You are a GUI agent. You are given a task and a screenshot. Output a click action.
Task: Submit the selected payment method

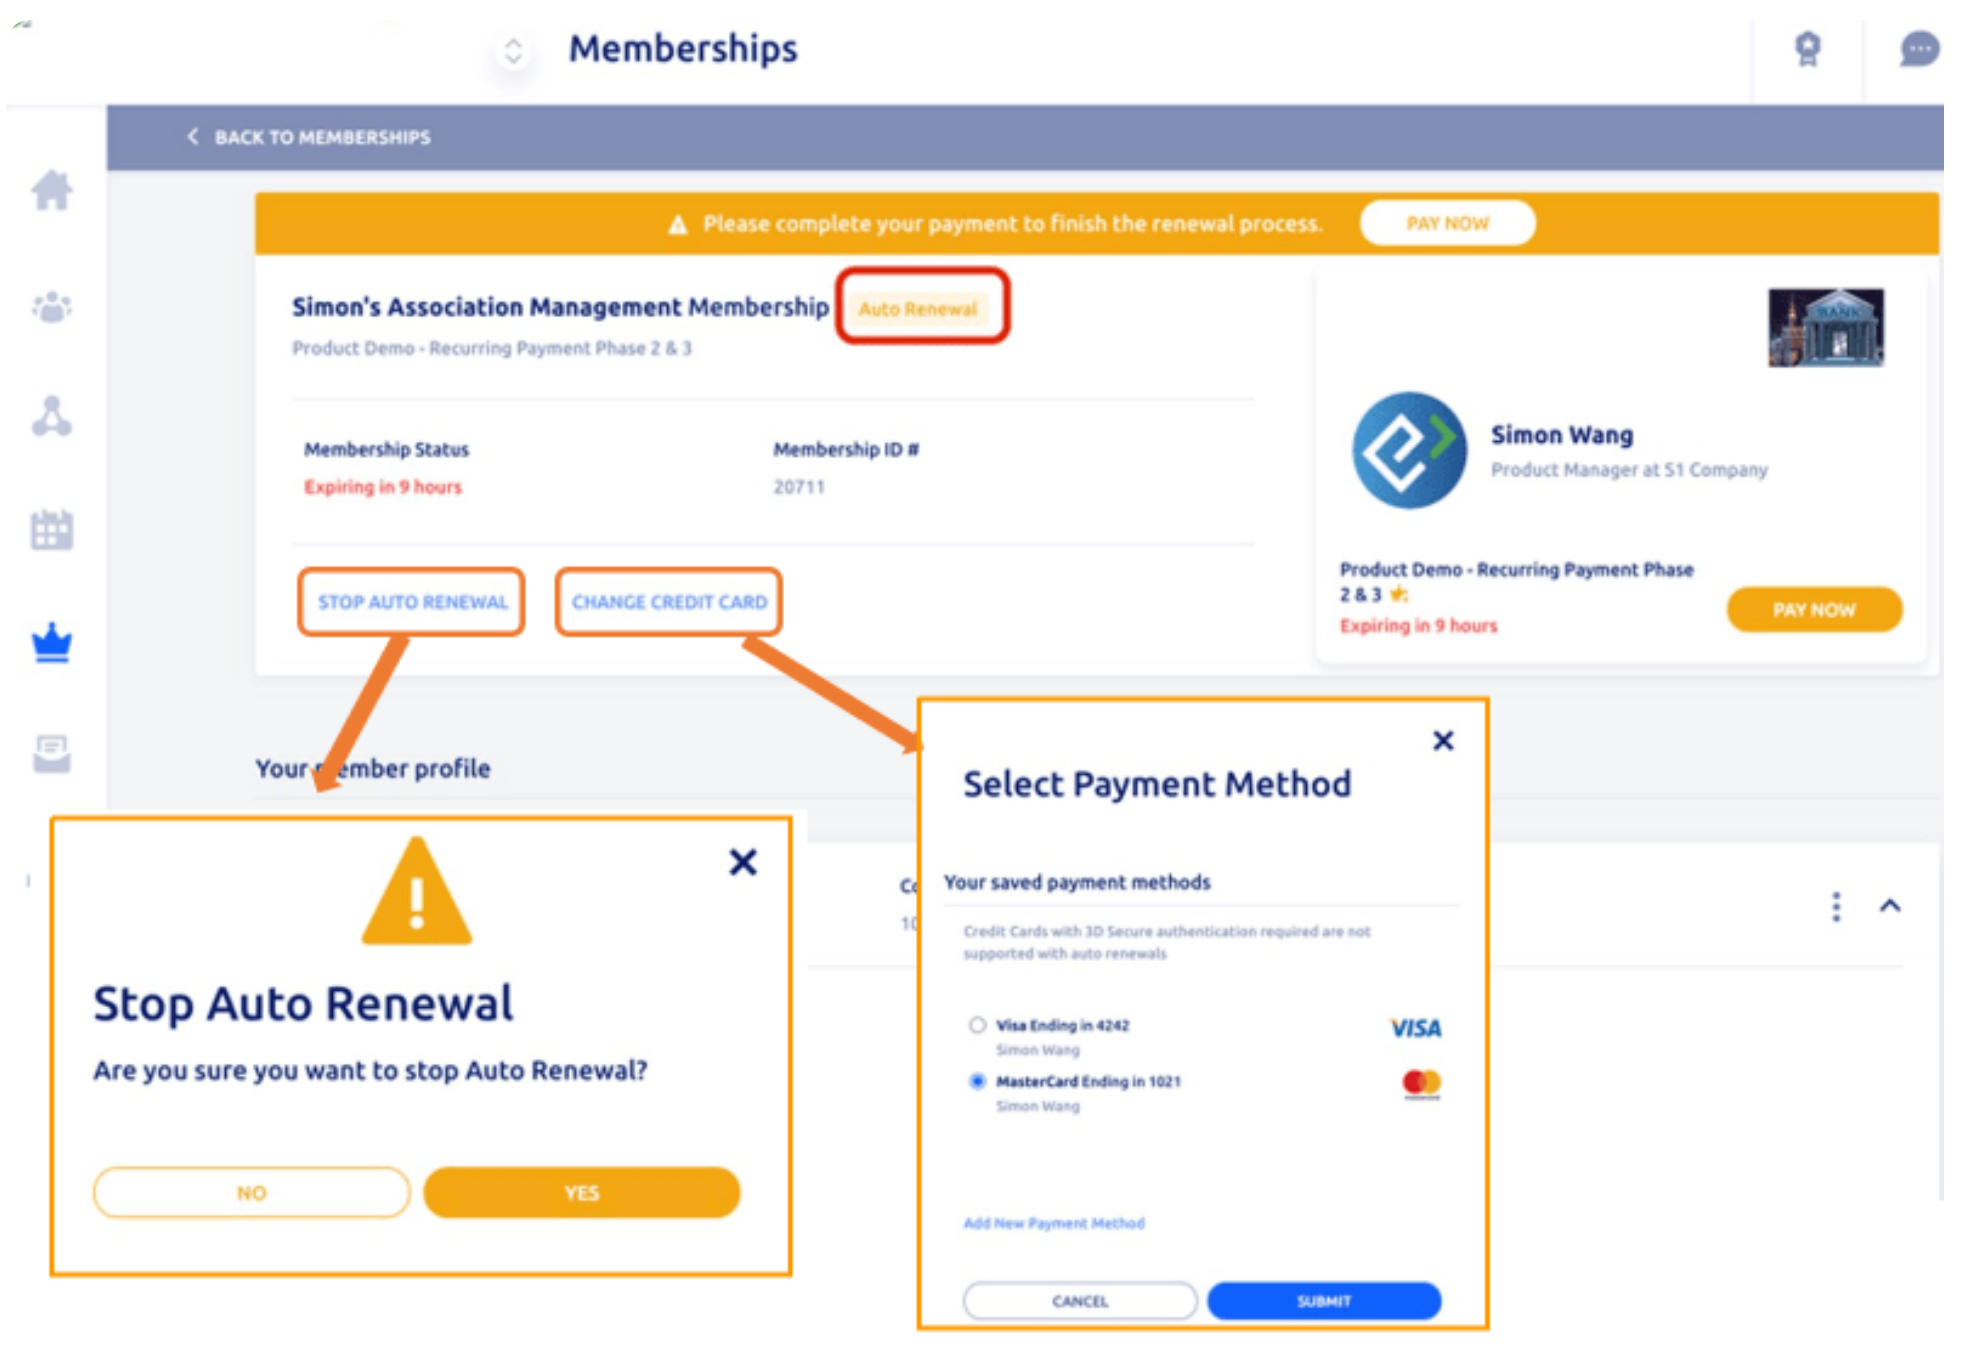tap(1324, 1301)
